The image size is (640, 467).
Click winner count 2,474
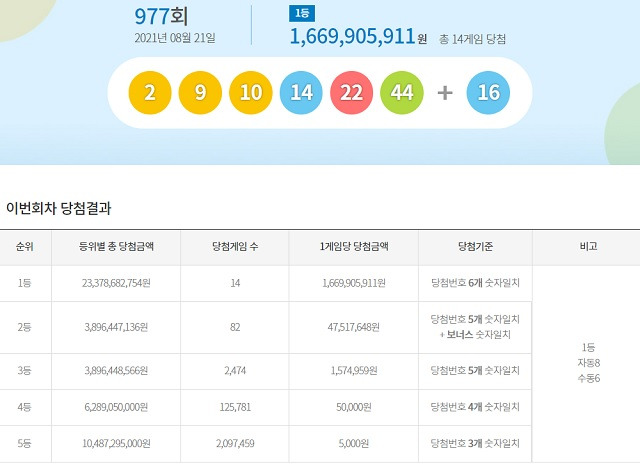tap(235, 371)
